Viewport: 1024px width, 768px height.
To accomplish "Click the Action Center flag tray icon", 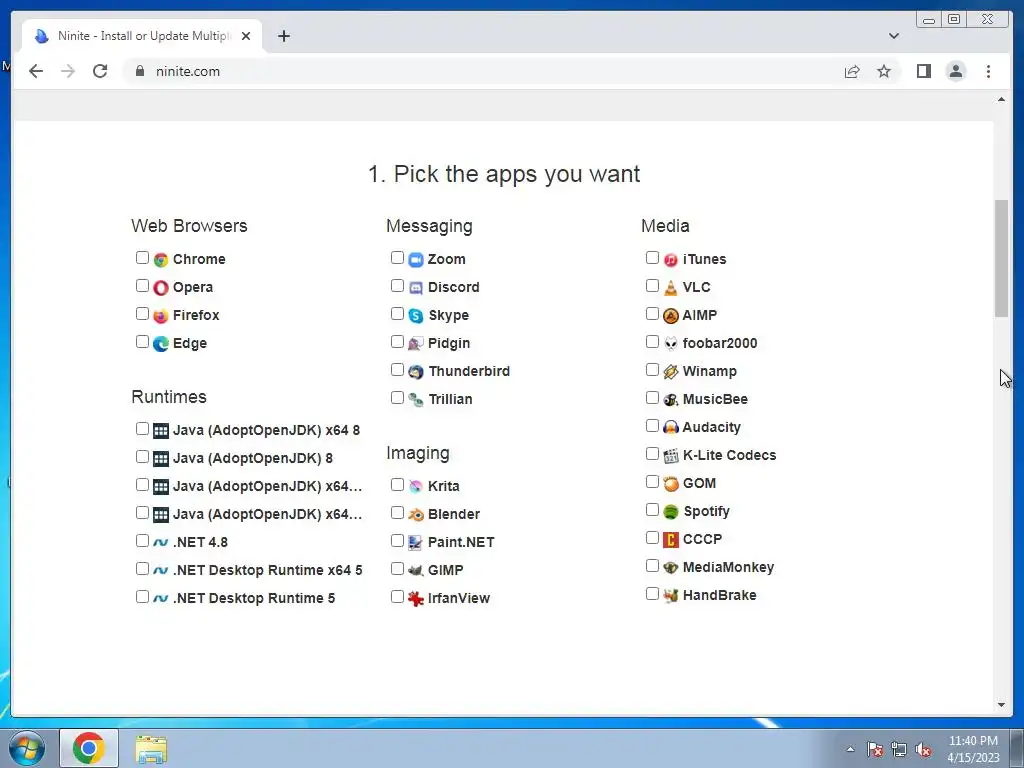I will coord(874,750).
